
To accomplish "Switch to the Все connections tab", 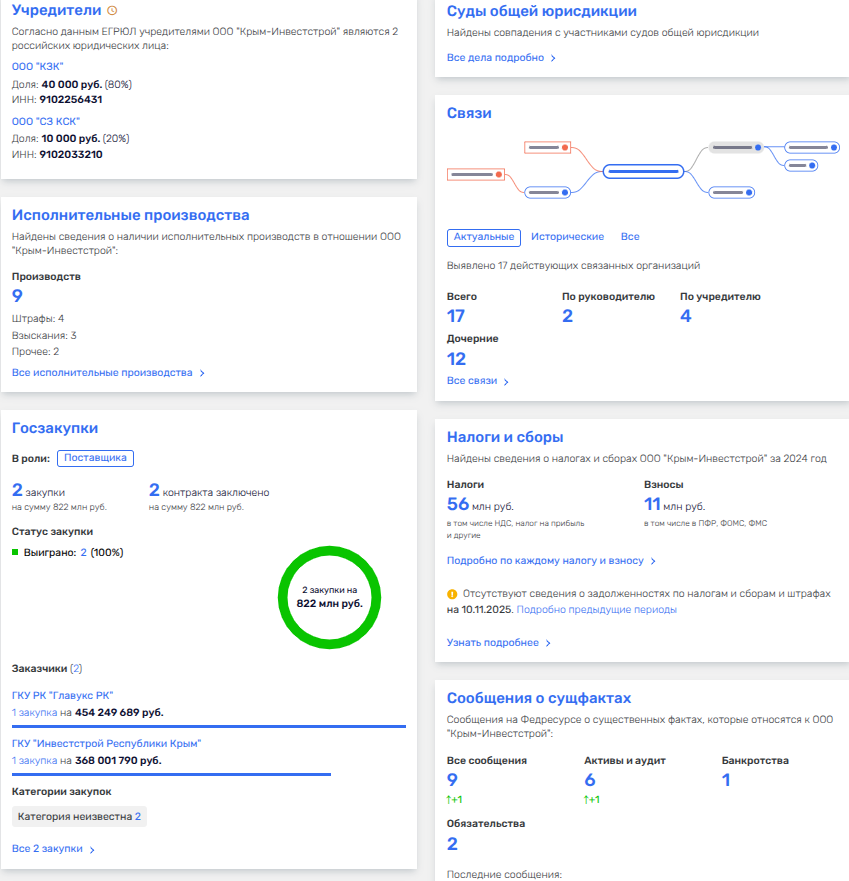I will click(x=630, y=237).
